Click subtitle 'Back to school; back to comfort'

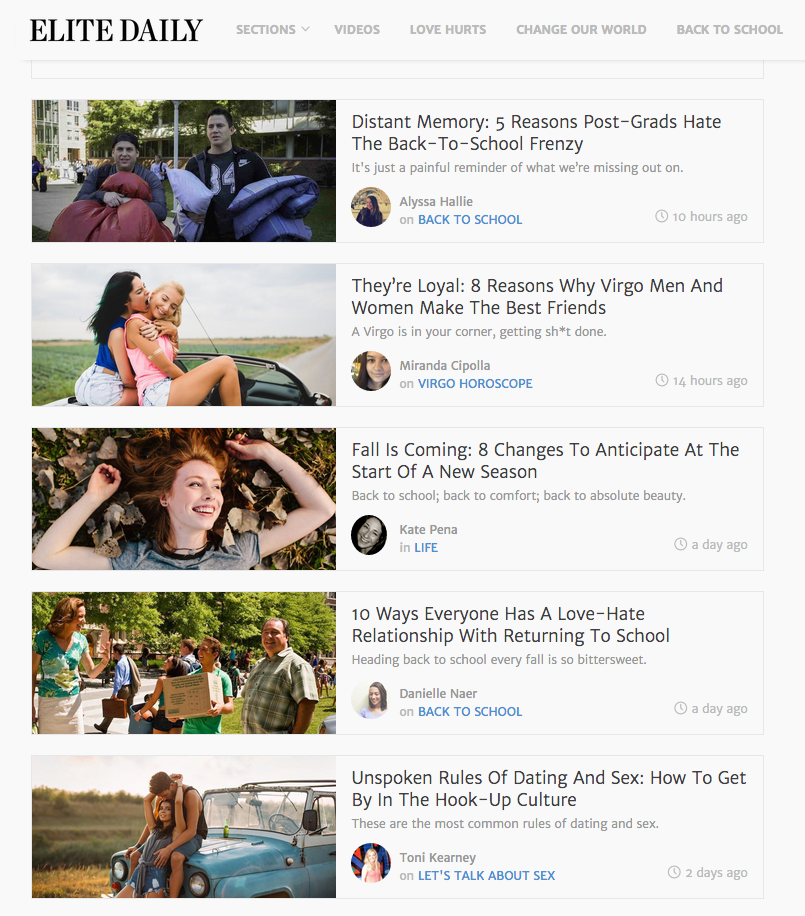click(x=519, y=497)
